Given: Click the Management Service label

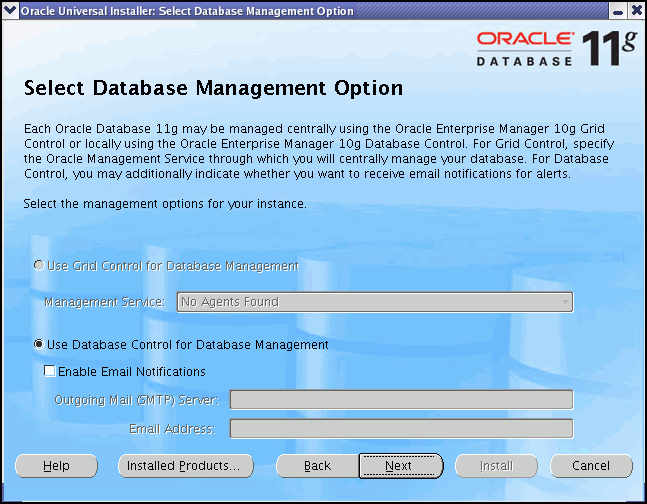Looking at the screenshot, I should point(105,302).
